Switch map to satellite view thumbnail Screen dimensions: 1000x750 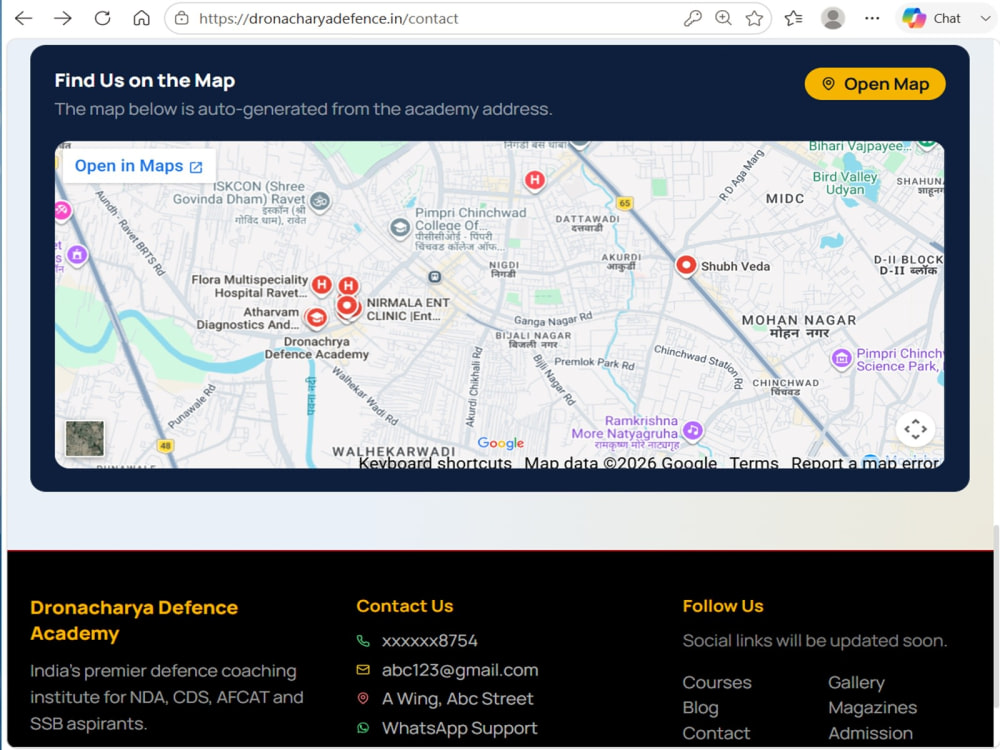click(85, 438)
